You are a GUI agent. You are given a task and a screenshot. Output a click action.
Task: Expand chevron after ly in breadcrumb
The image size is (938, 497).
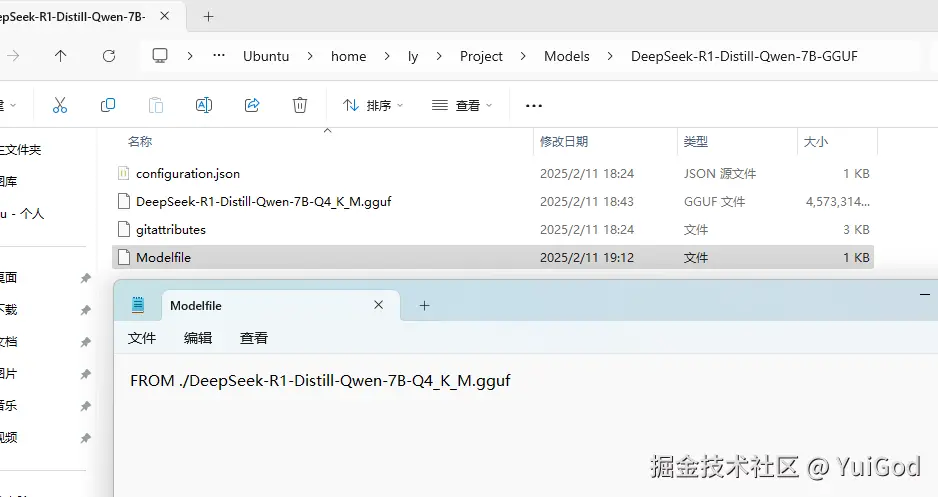(x=439, y=56)
